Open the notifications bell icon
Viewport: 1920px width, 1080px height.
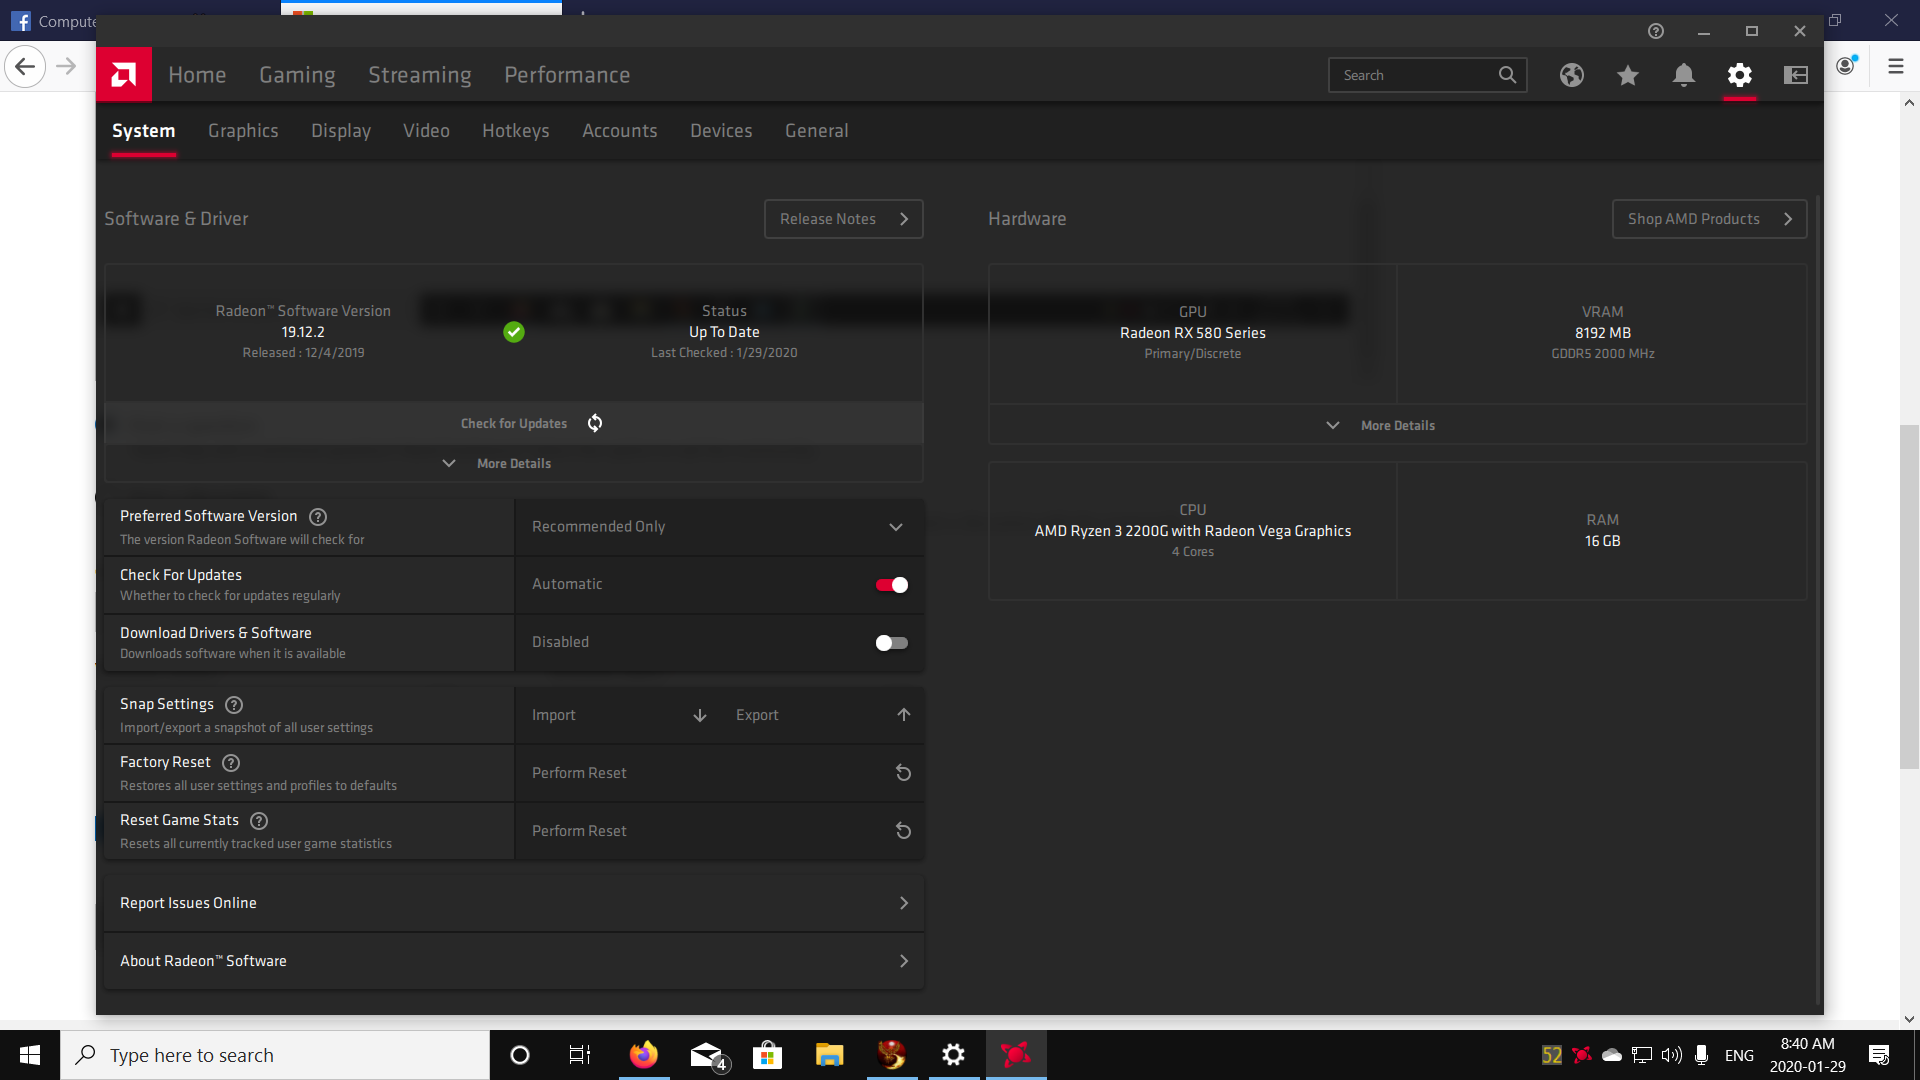1684,75
